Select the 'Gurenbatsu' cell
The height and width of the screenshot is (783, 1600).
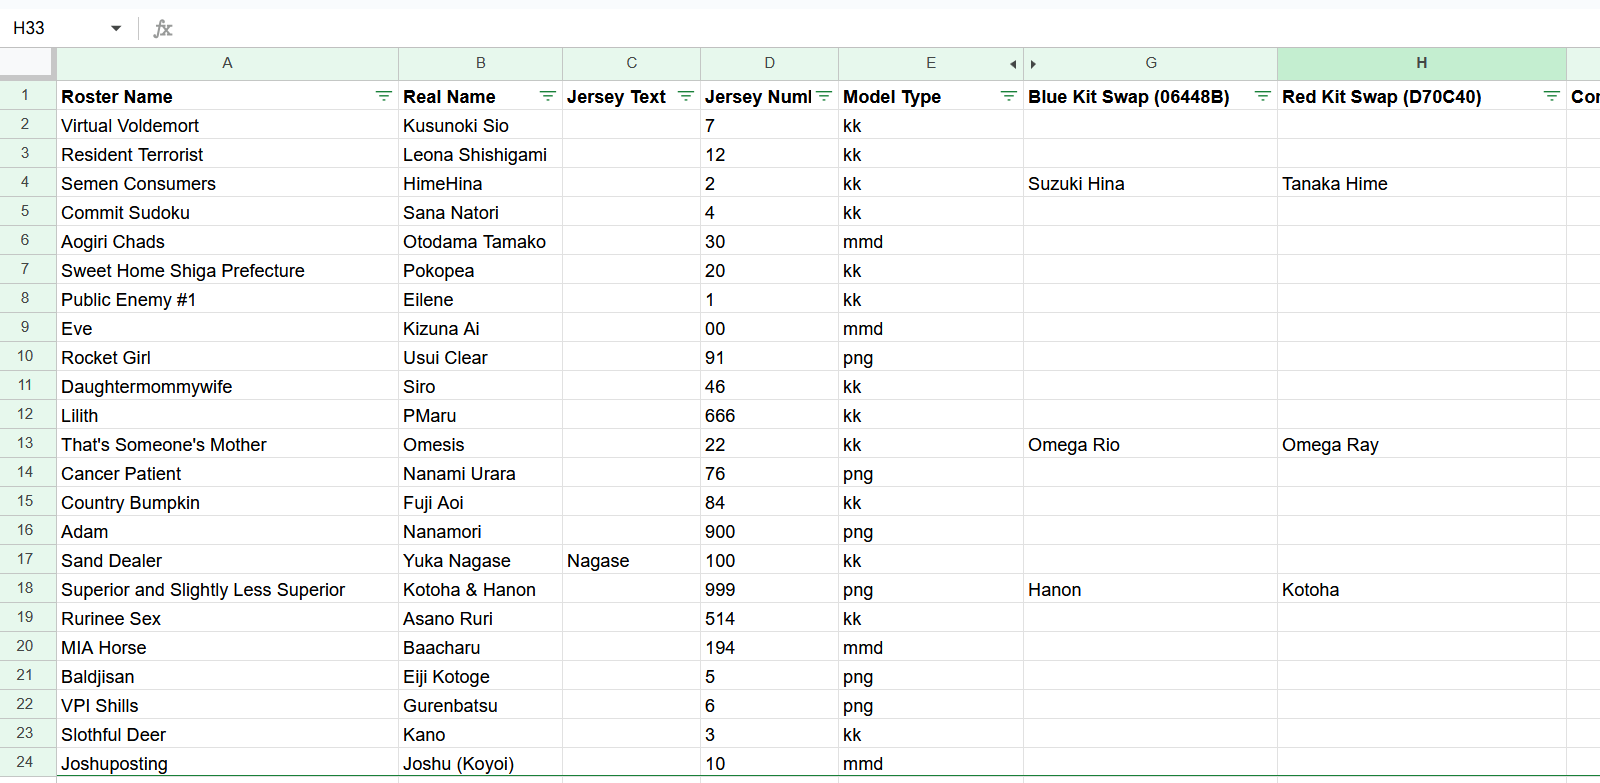pyautogui.click(x=481, y=705)
